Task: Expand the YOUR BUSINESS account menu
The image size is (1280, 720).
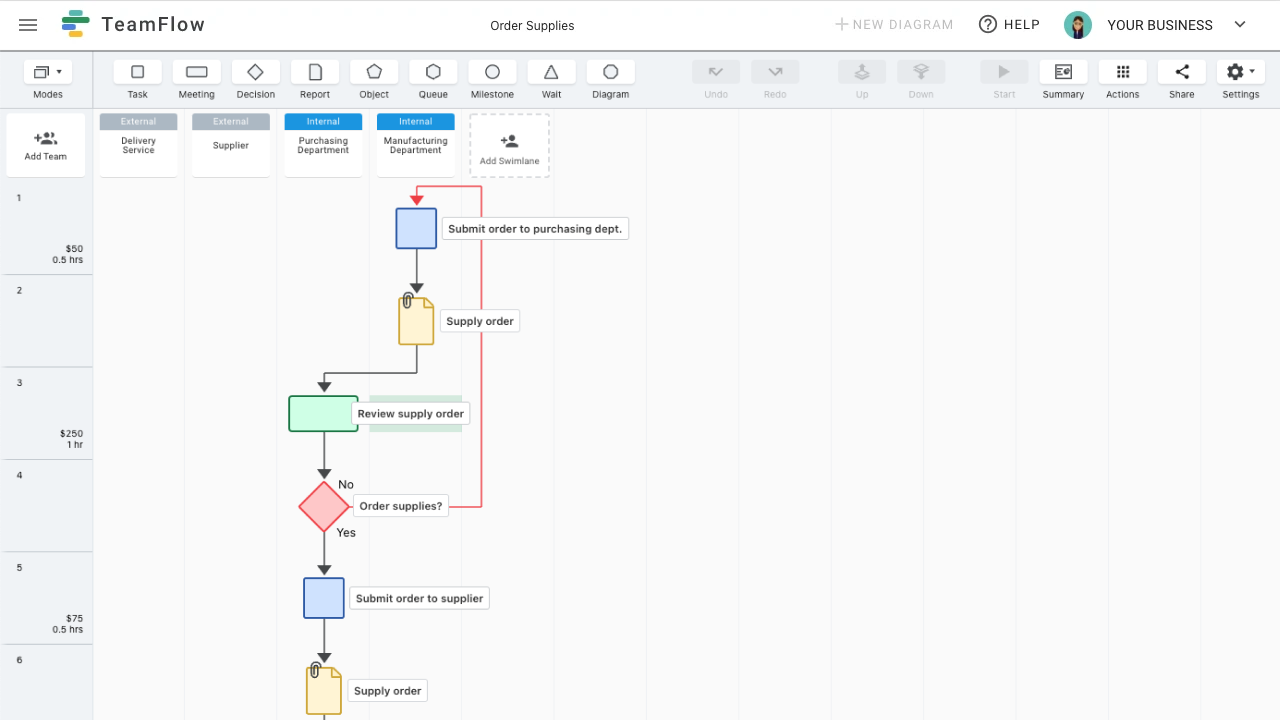Action: coord(1239,24)
